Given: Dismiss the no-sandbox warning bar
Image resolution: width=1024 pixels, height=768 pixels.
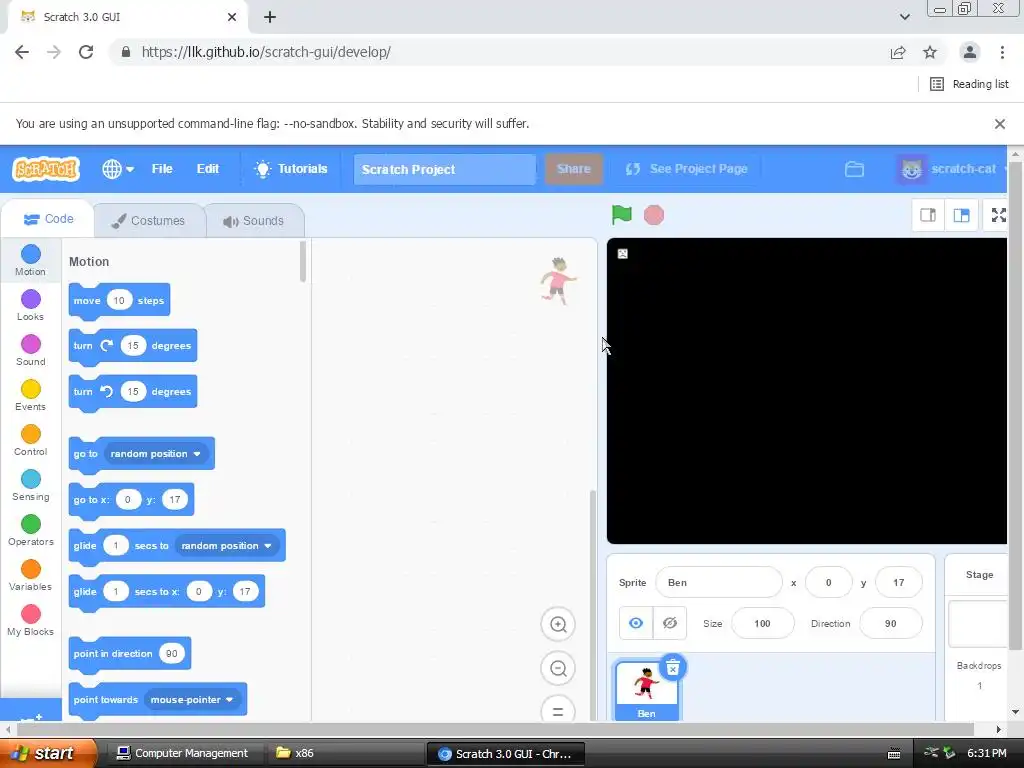Looking at the screenshot, I should point(999,123).
